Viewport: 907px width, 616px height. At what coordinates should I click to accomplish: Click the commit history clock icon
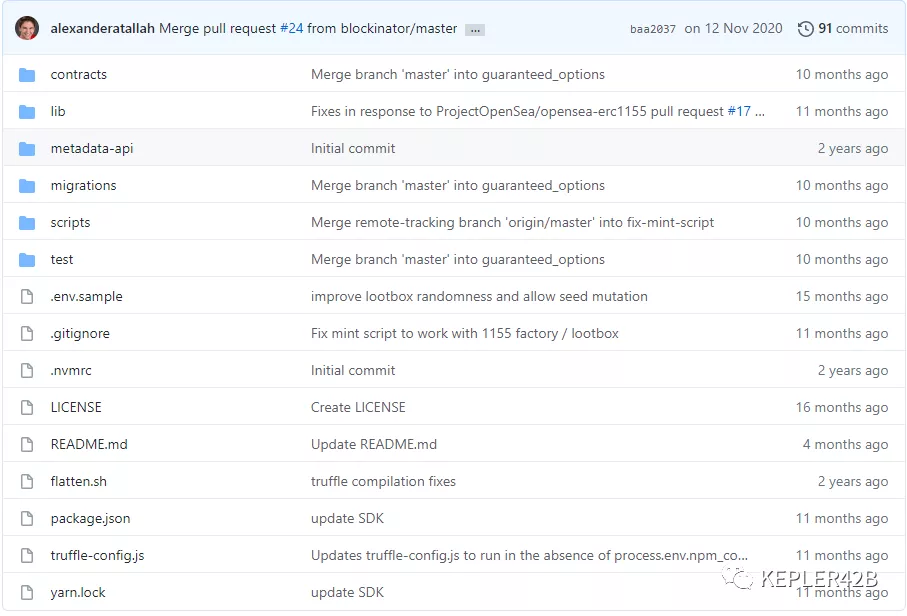coord(805,29)
